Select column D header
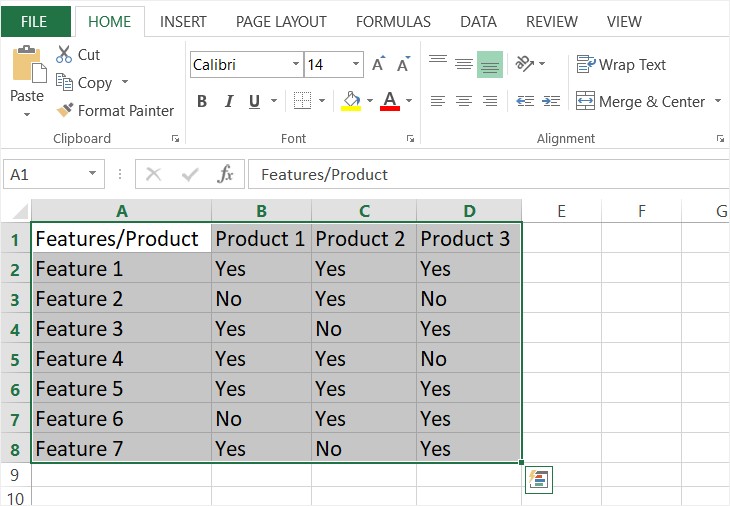The width and height of the screenshot is (730, 506). point(469,211)
